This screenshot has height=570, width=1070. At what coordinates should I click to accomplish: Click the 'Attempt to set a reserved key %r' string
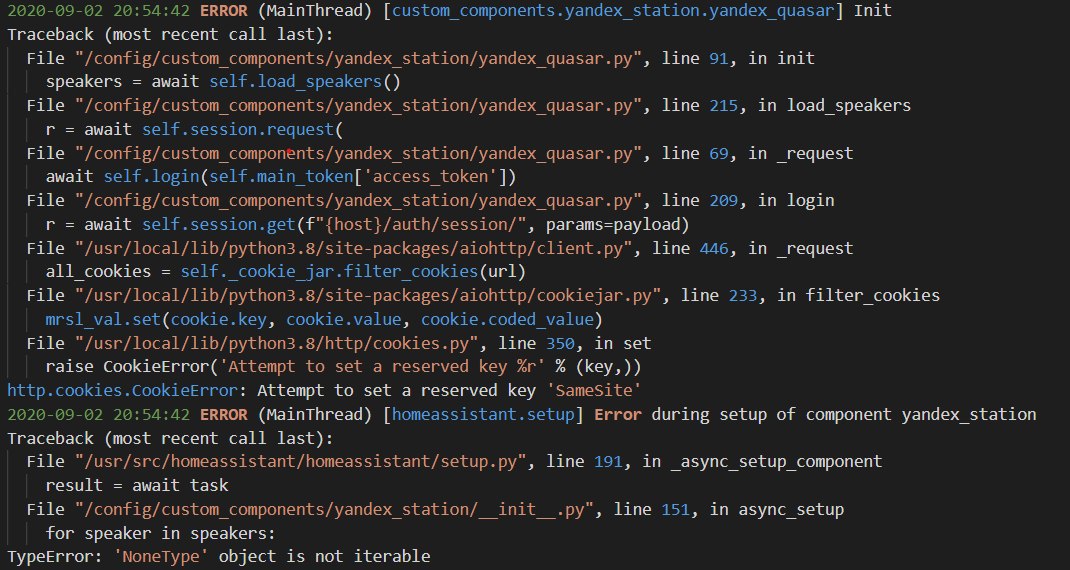pyautogui.click(x=382, y=367)
